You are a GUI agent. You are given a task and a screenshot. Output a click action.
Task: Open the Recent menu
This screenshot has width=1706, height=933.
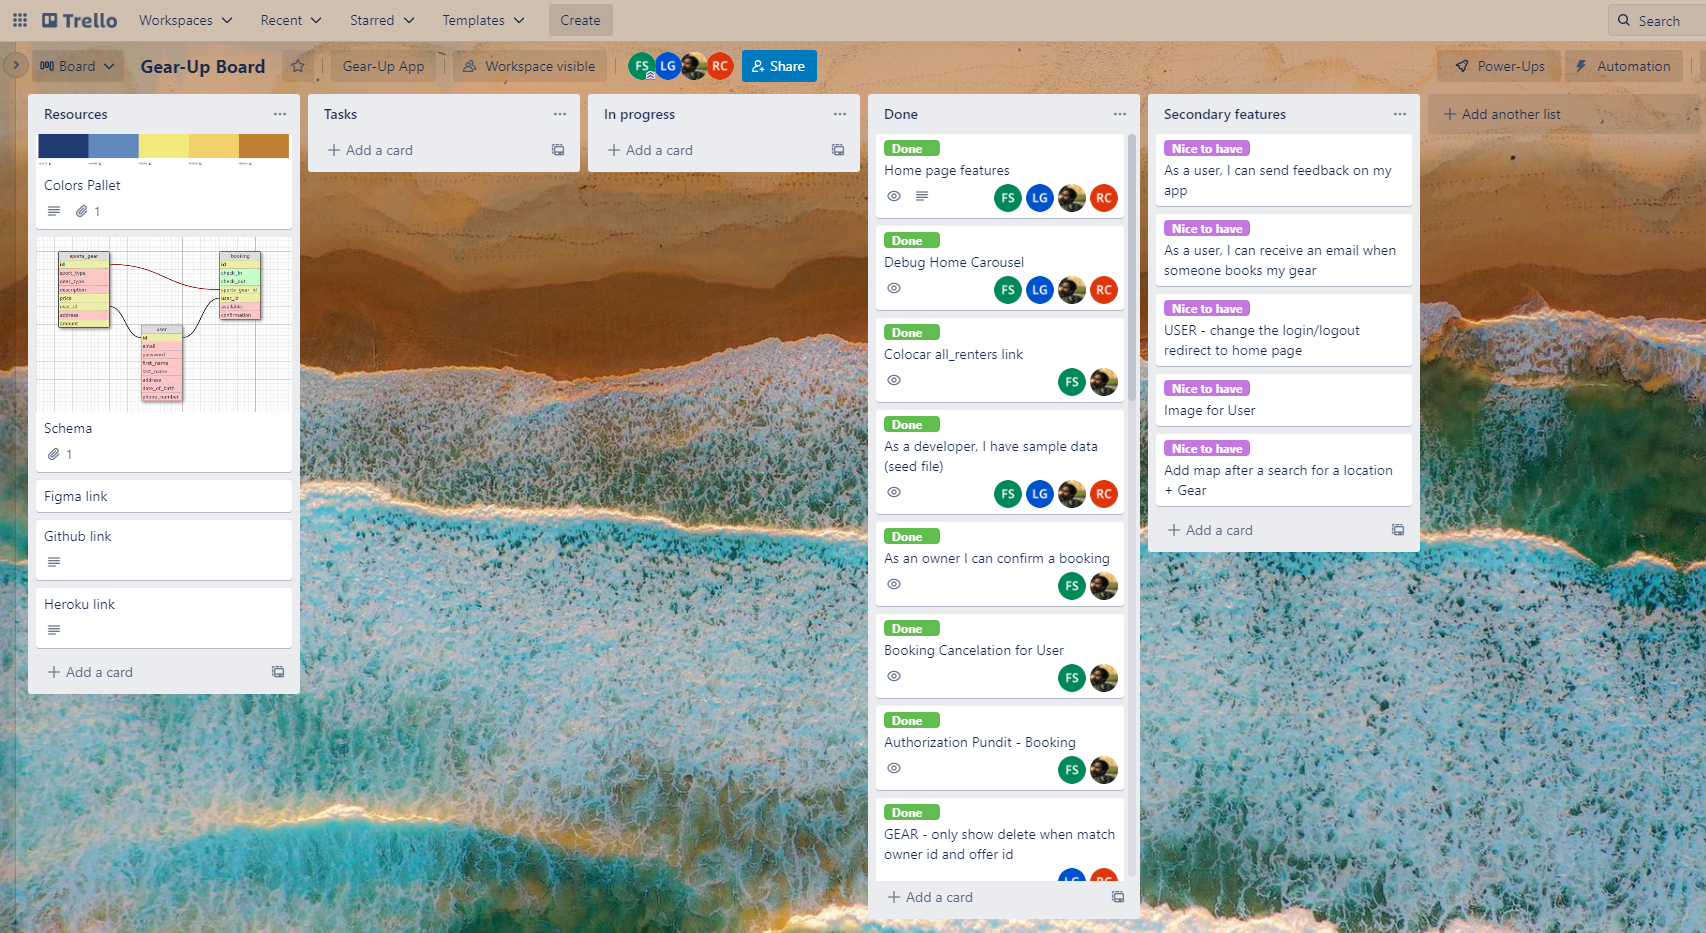pos(290,20)
